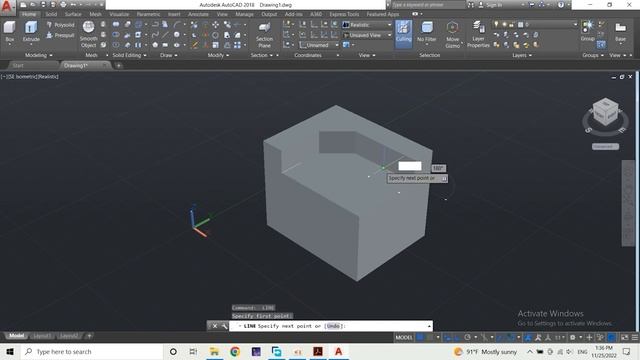Toggle layer freeze sun icon
This screenshot has height=360, width=640.
(x=504, y=24)
